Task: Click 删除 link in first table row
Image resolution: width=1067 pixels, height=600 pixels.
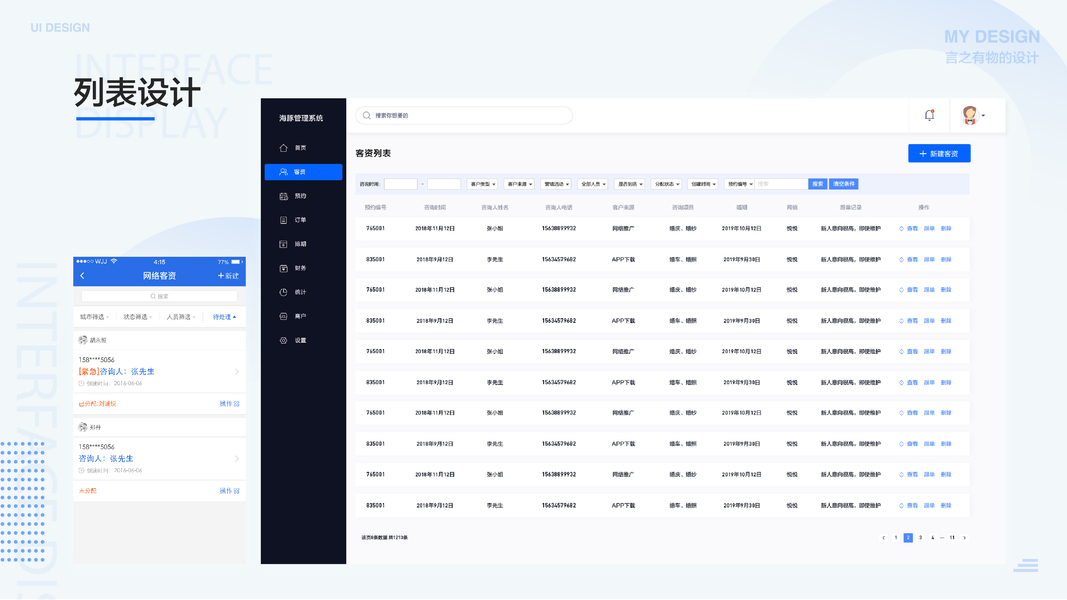Action: point(946,229)
